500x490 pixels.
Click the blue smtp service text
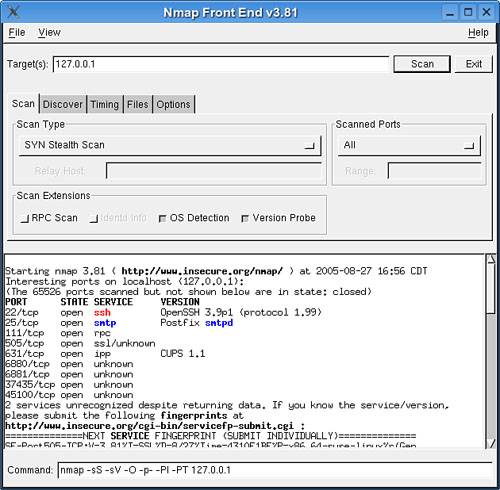[105, 323]
